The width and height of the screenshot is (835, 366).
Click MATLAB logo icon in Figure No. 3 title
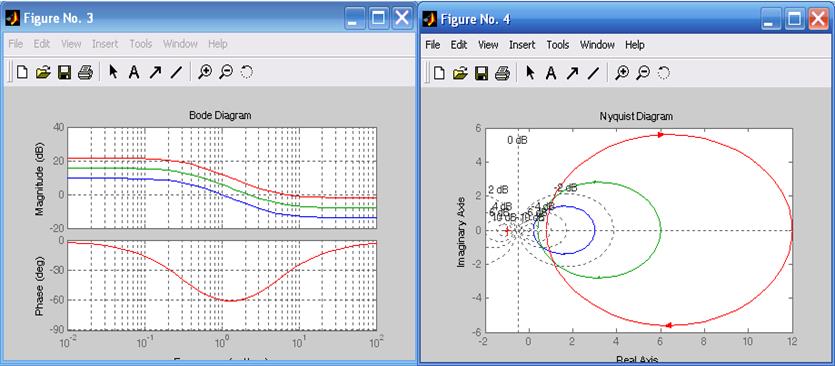click(x=12, y=19)
